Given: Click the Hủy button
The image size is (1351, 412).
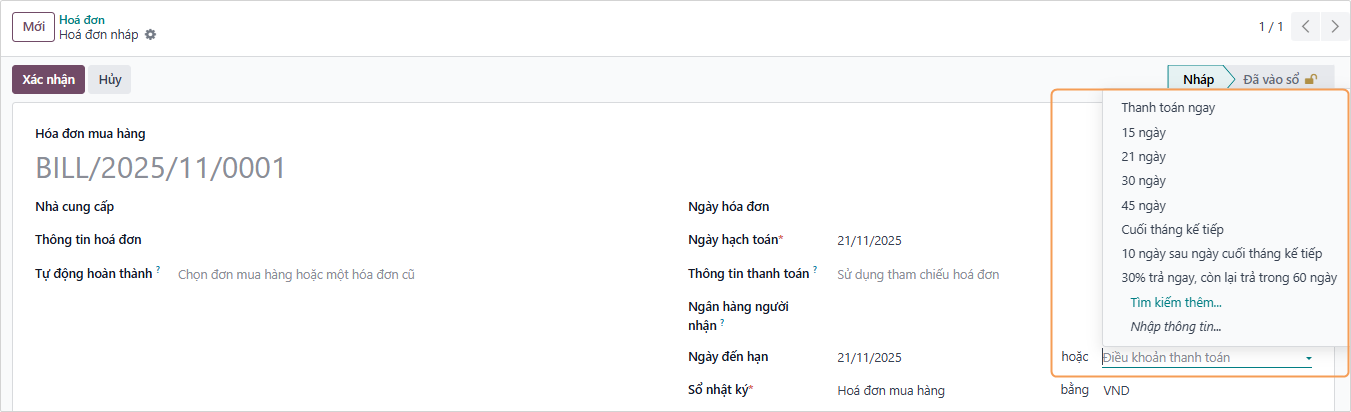Looking at the screenshot, I should (110, 80).
